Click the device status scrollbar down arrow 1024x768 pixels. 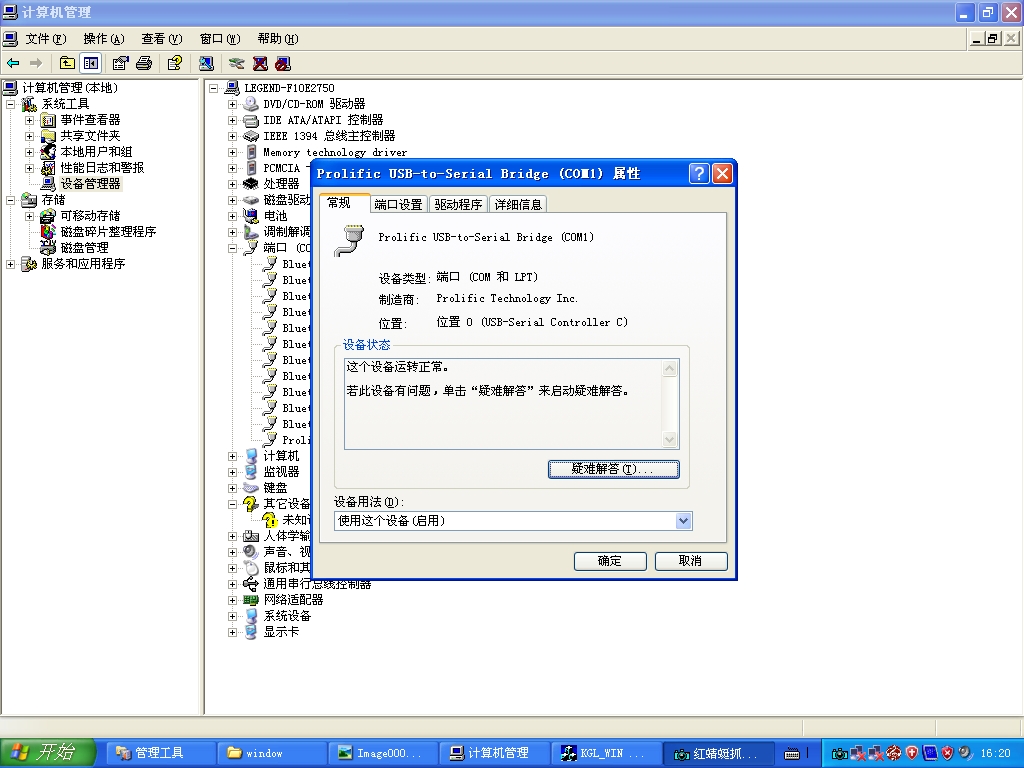click(669, 440)
